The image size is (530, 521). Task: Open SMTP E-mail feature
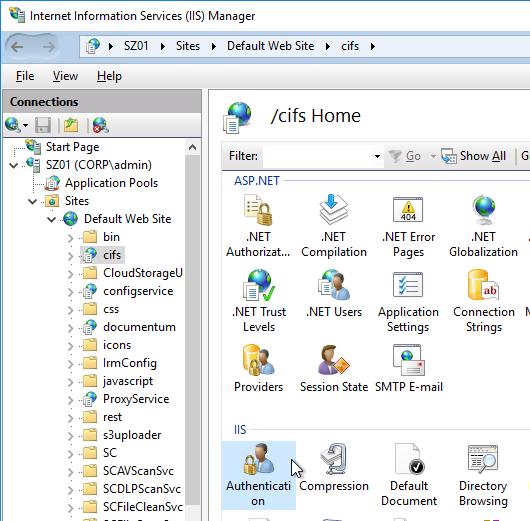(409, 369)
